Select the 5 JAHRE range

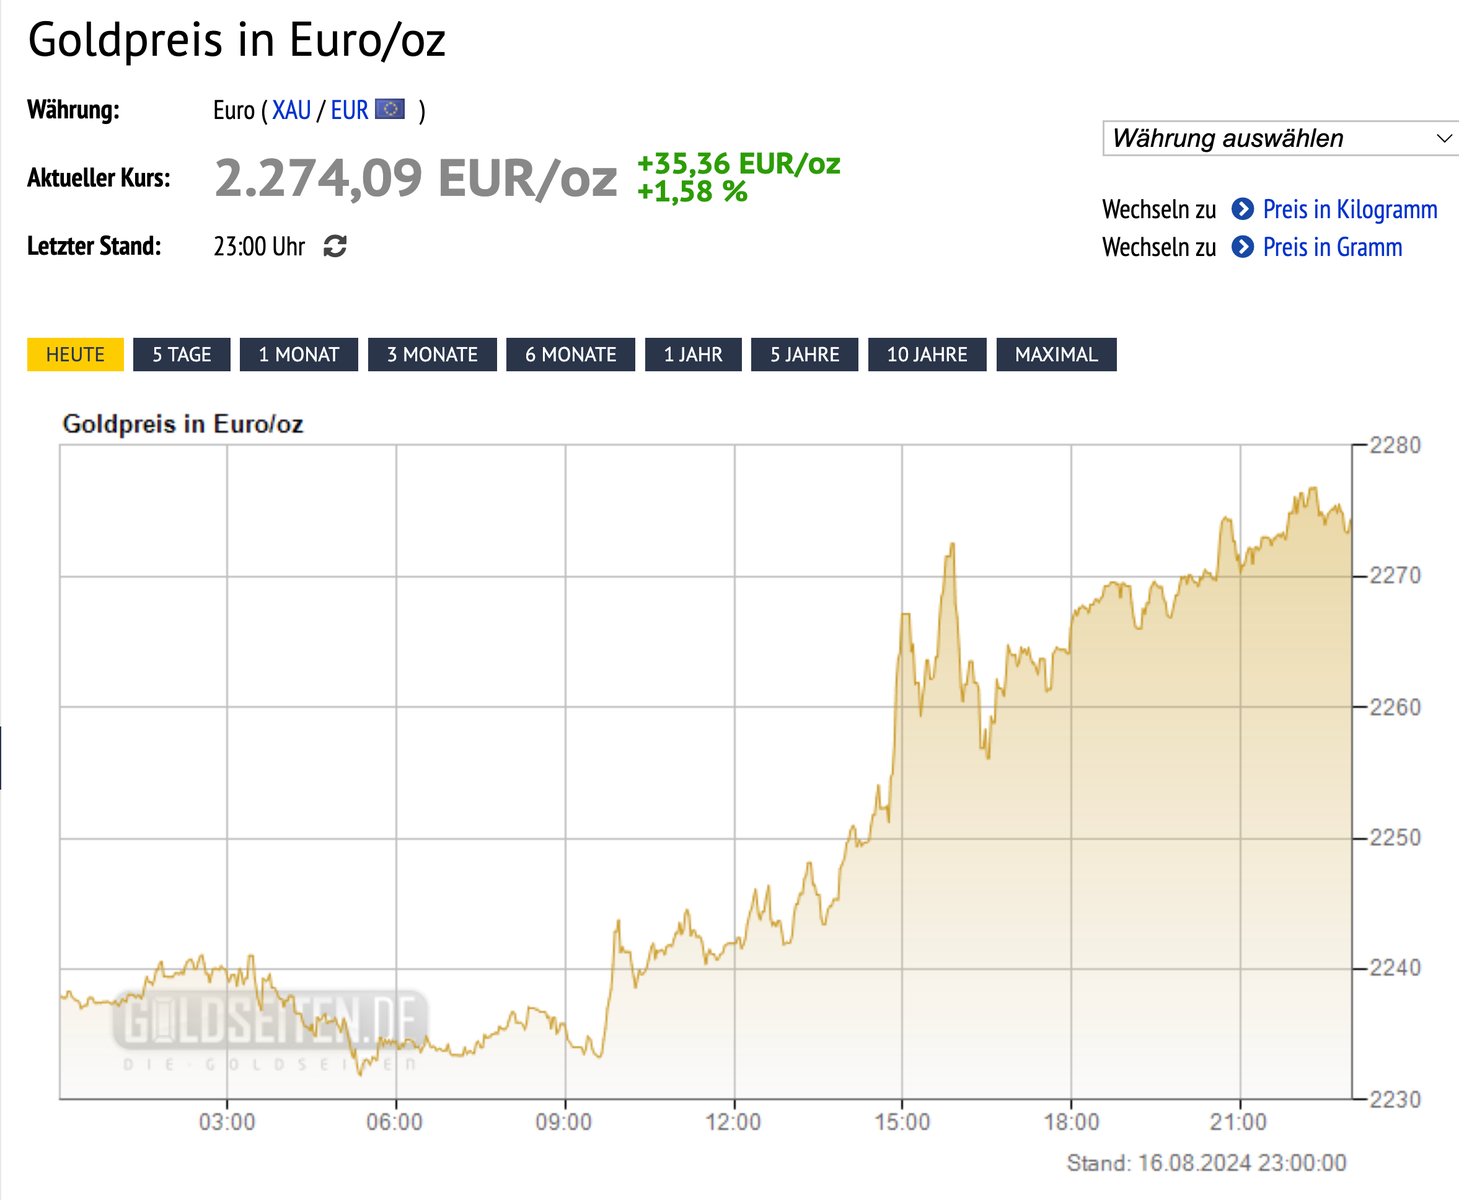coord(805,355)
